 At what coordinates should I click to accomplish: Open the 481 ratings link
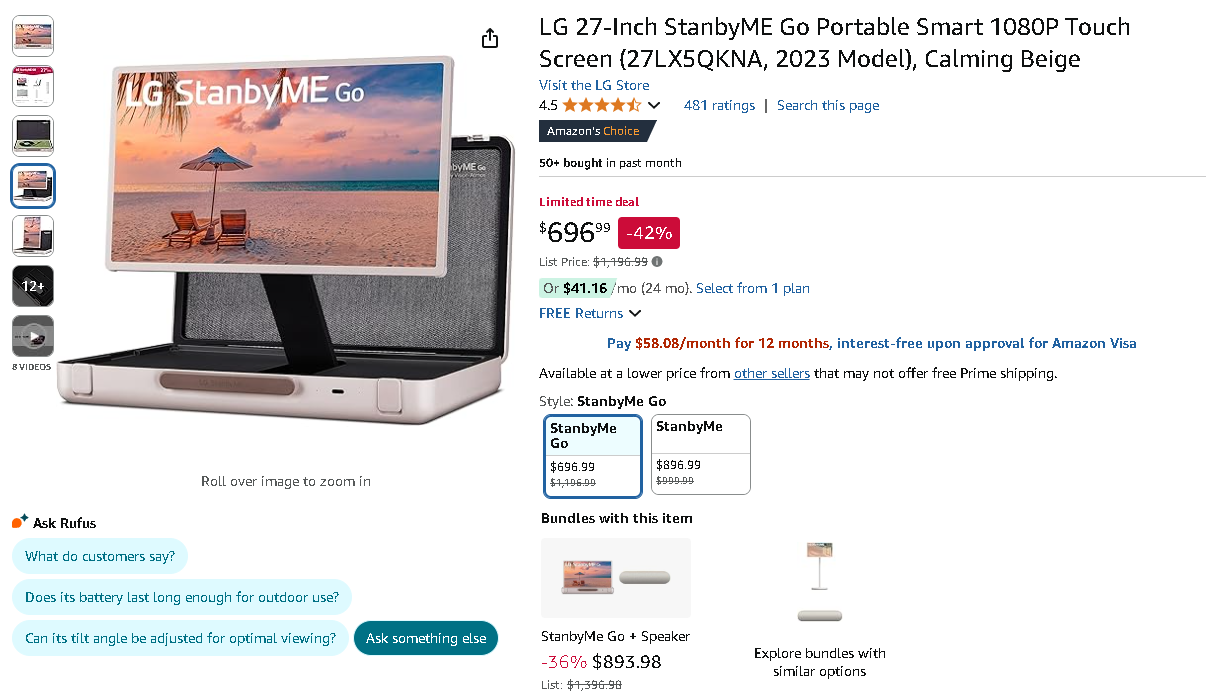[x=719, y=105]
